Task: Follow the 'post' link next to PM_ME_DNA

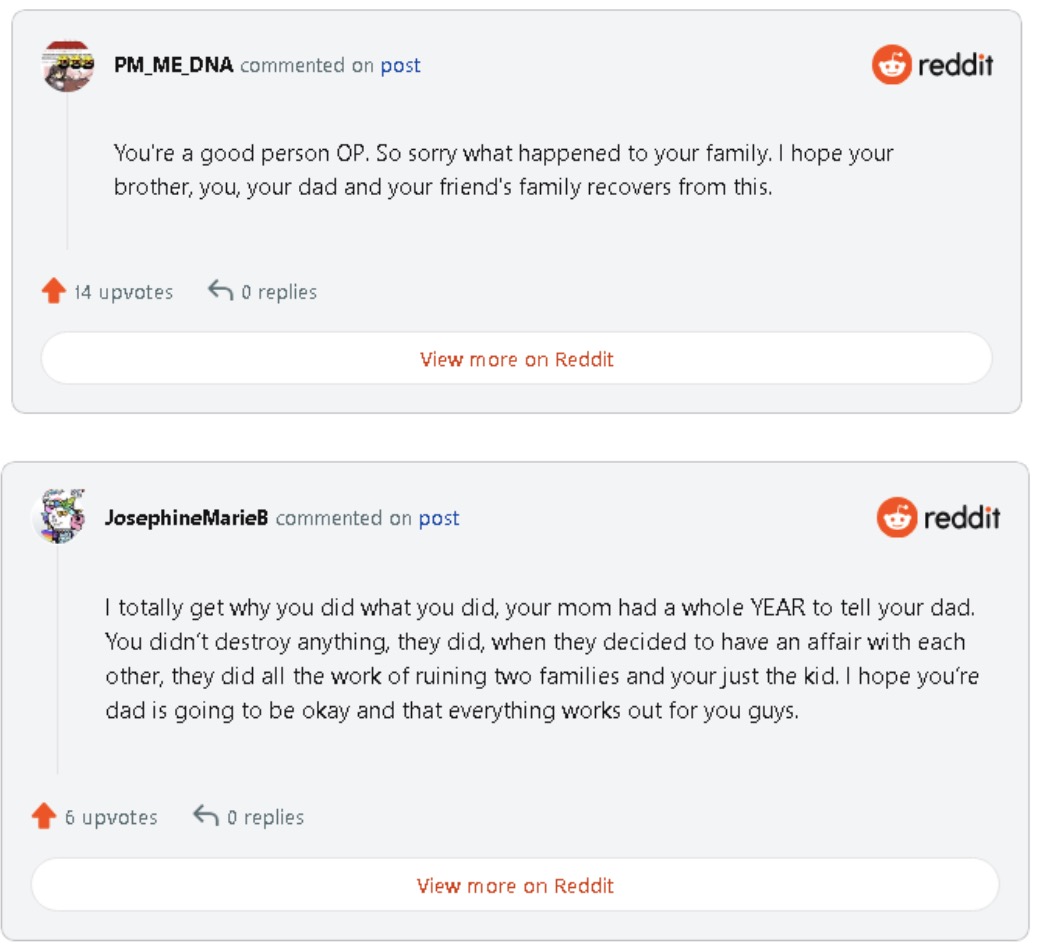Action: tap(400, 65)
